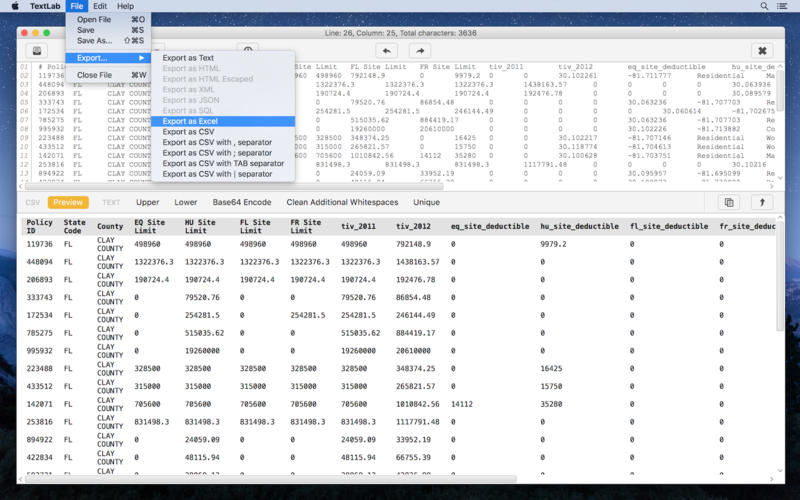Click Policy ID cell 333743
Screen dimensions: 800x500
click(39, 297)
